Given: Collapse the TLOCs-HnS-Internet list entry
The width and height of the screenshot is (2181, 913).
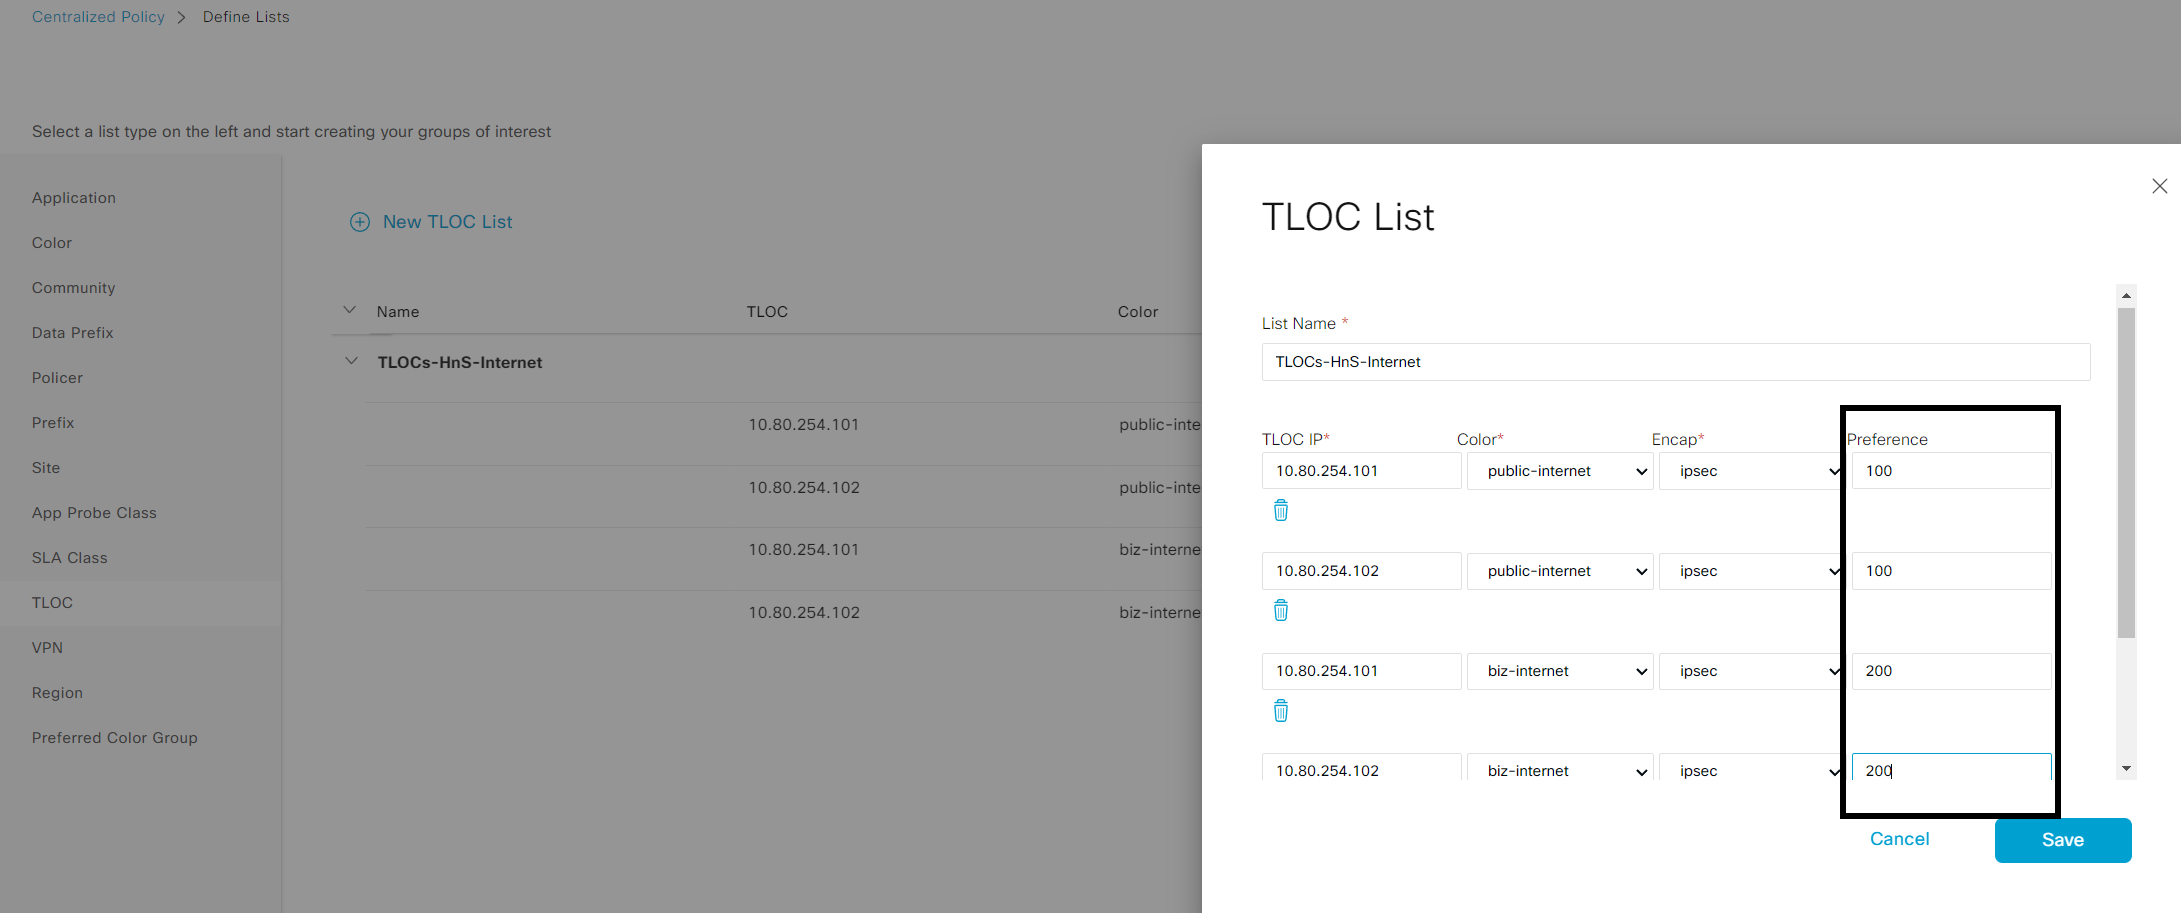Looking at the screenshot, I should [x=351, y=361].
